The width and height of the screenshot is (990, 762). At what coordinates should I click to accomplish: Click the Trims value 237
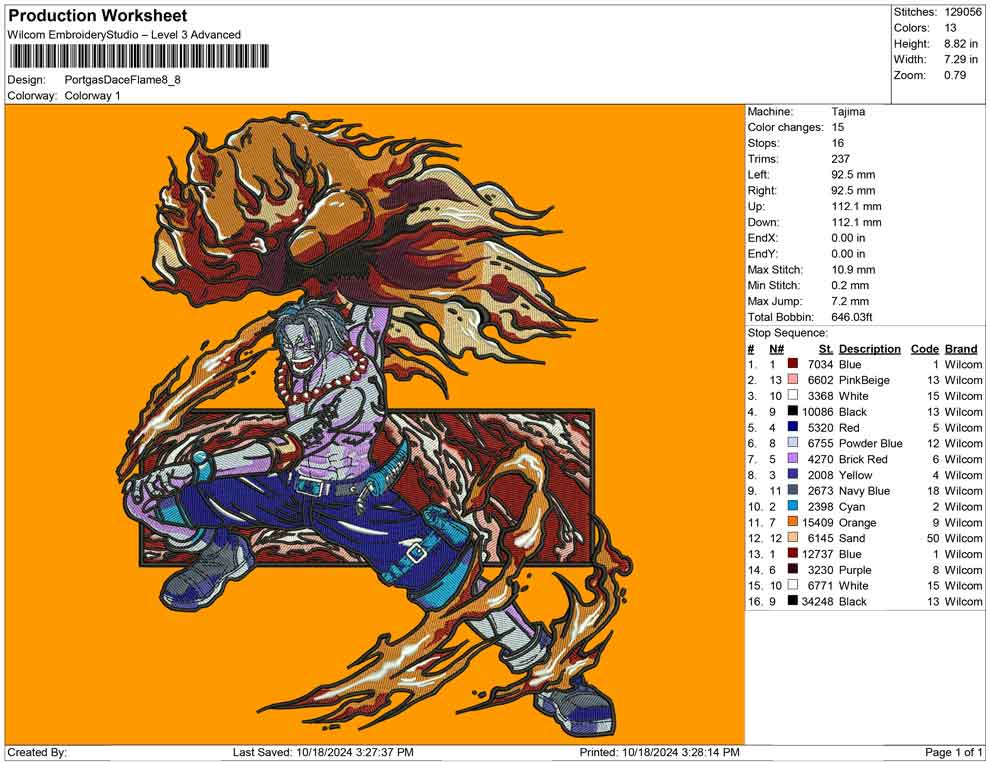(840, 159)
